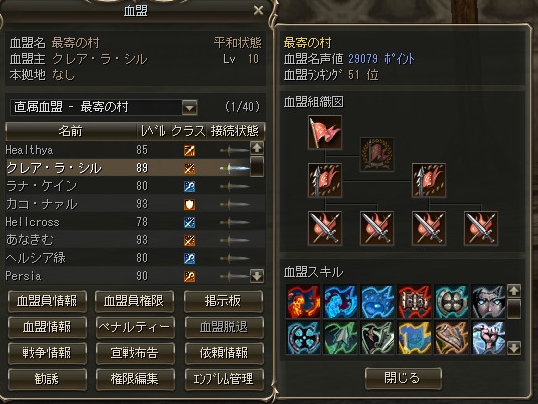Open エンブレム管理 emblem management

224,379
